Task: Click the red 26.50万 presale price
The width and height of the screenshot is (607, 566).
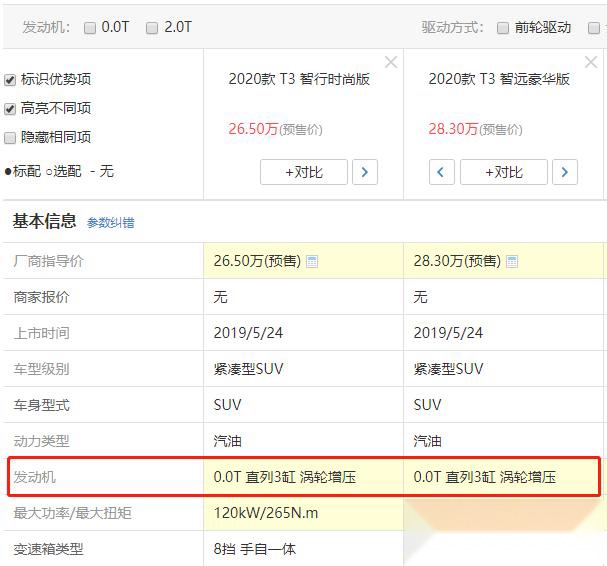Action: tap(253, 129)
